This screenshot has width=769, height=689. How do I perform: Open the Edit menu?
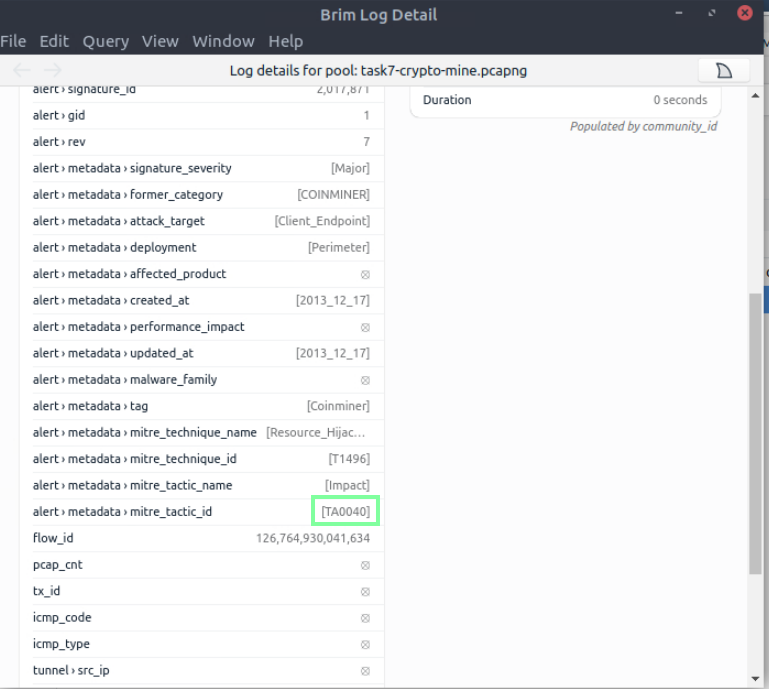point(54,41)
